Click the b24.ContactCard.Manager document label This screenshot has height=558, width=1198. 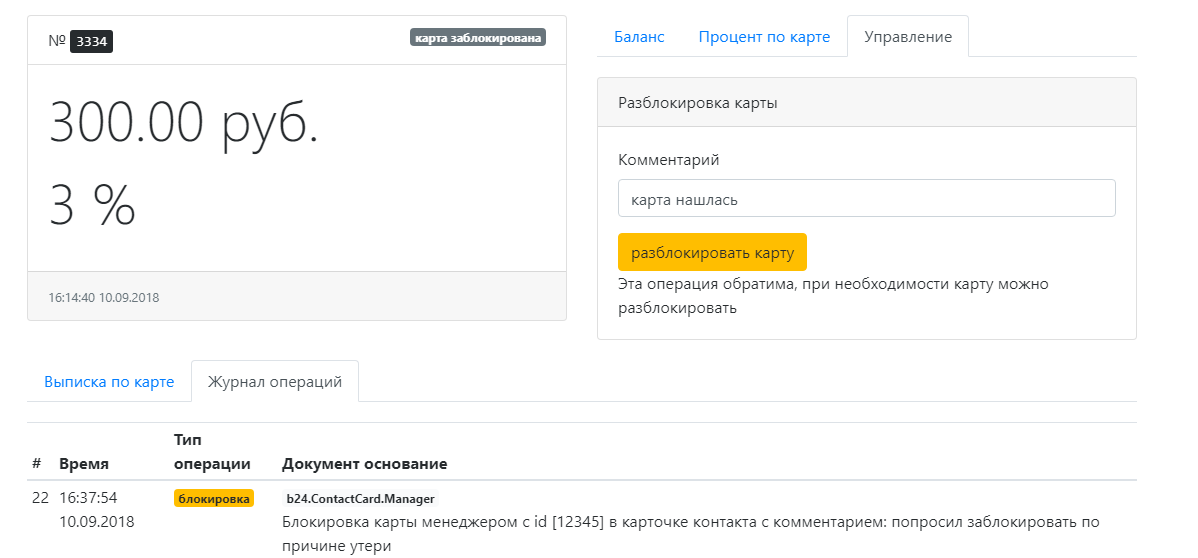click(360, 498)
